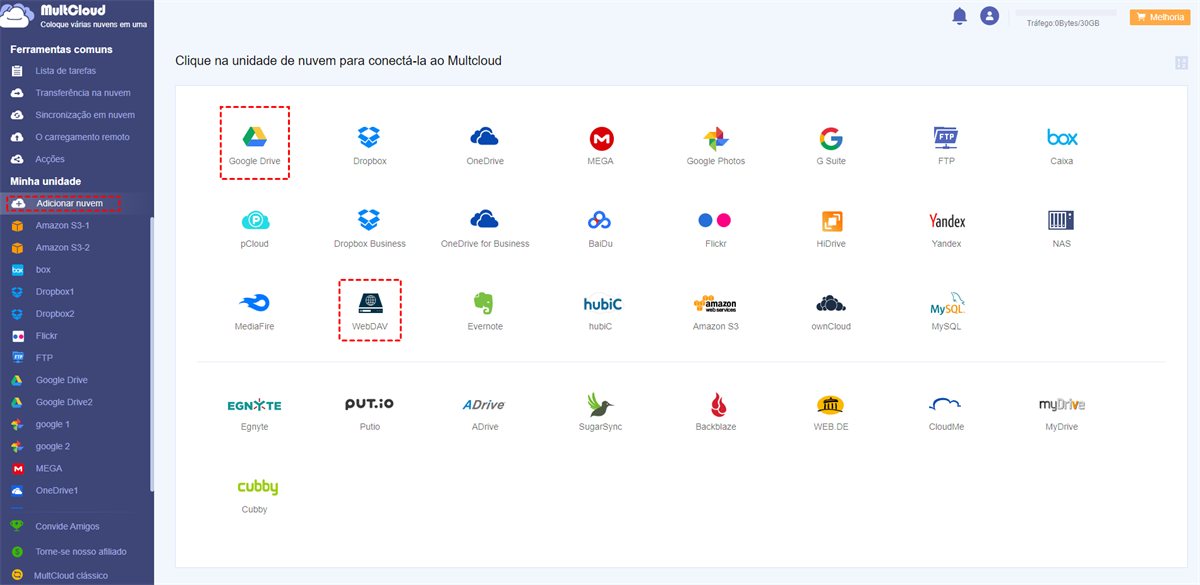Select Sincronização em nuvem from sidebar
This screenshot has width=1200, height=585.
pos(75,114)
